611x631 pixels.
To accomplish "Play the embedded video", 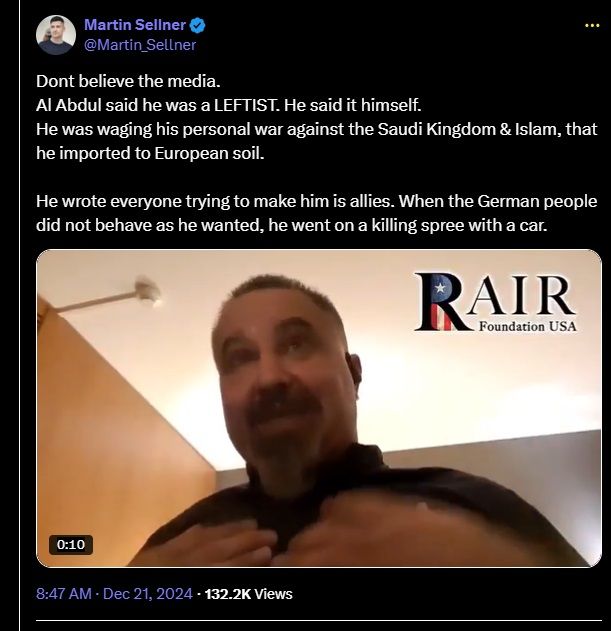I will (x=319, y=408).
